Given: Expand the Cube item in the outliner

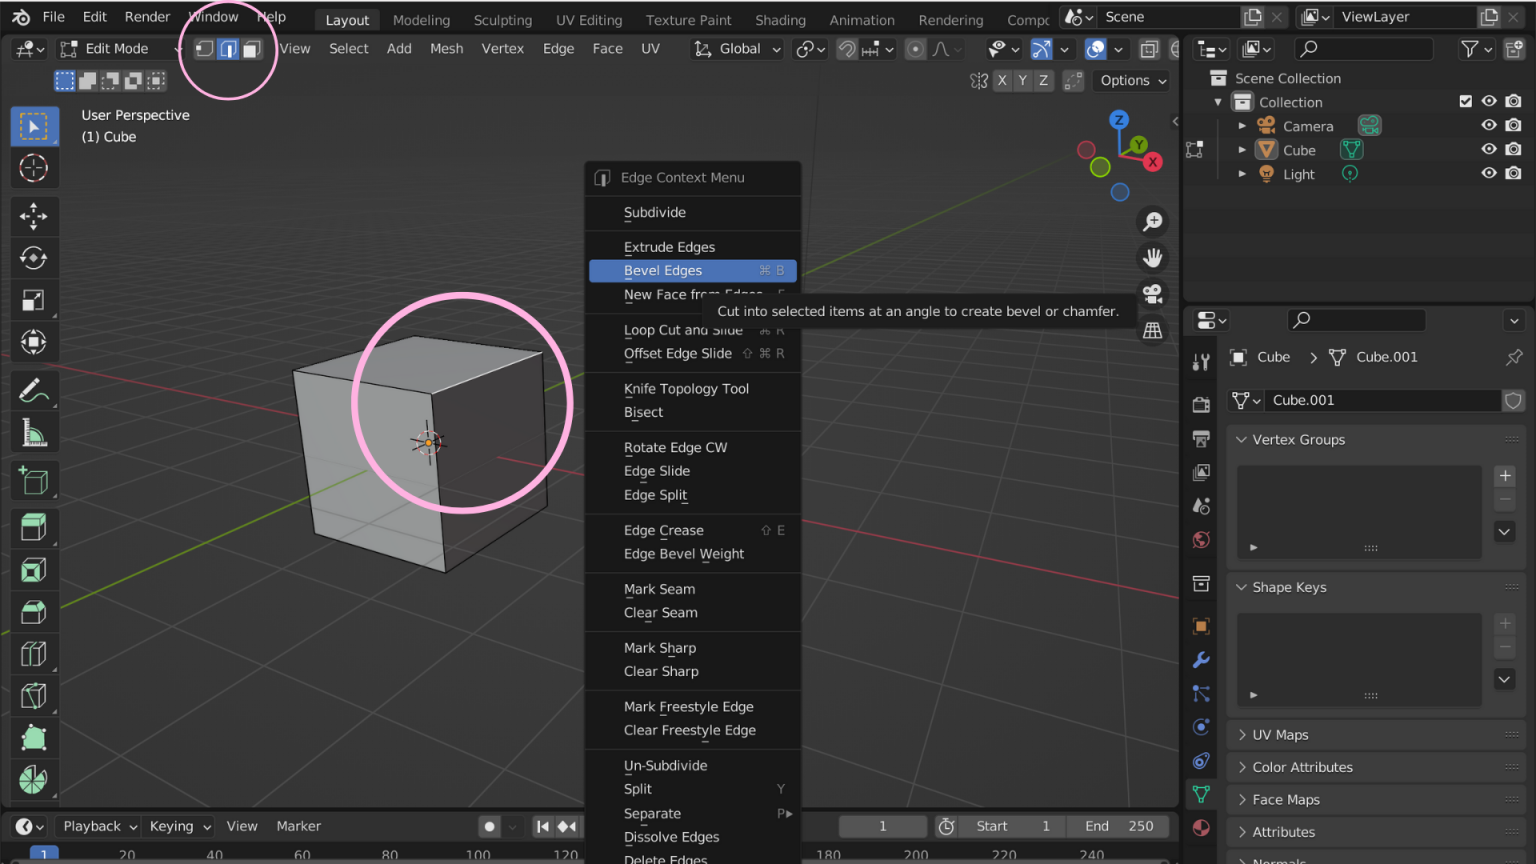Looking at the screenshot, I should 1242,149.
